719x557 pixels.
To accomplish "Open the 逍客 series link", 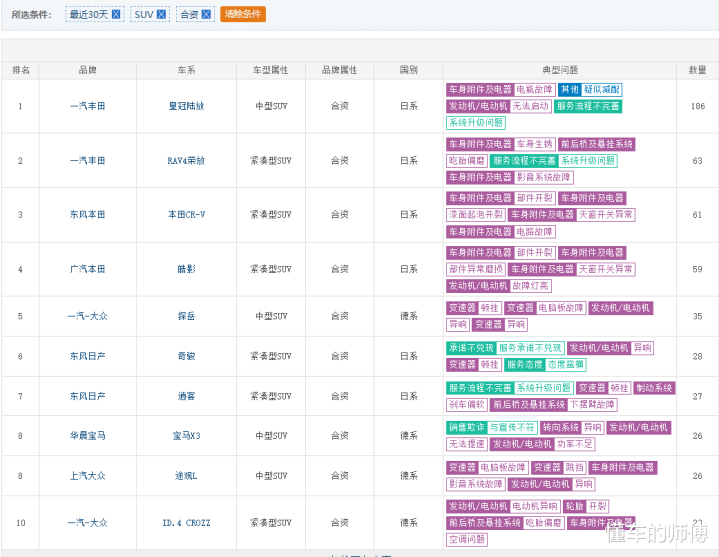I will pos(186,396).
